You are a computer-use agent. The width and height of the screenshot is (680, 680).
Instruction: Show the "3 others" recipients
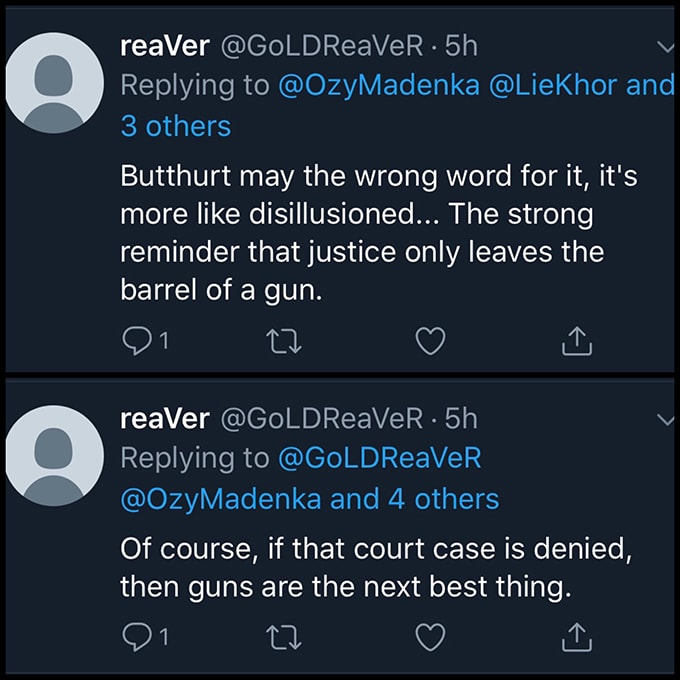coord(175,126)
